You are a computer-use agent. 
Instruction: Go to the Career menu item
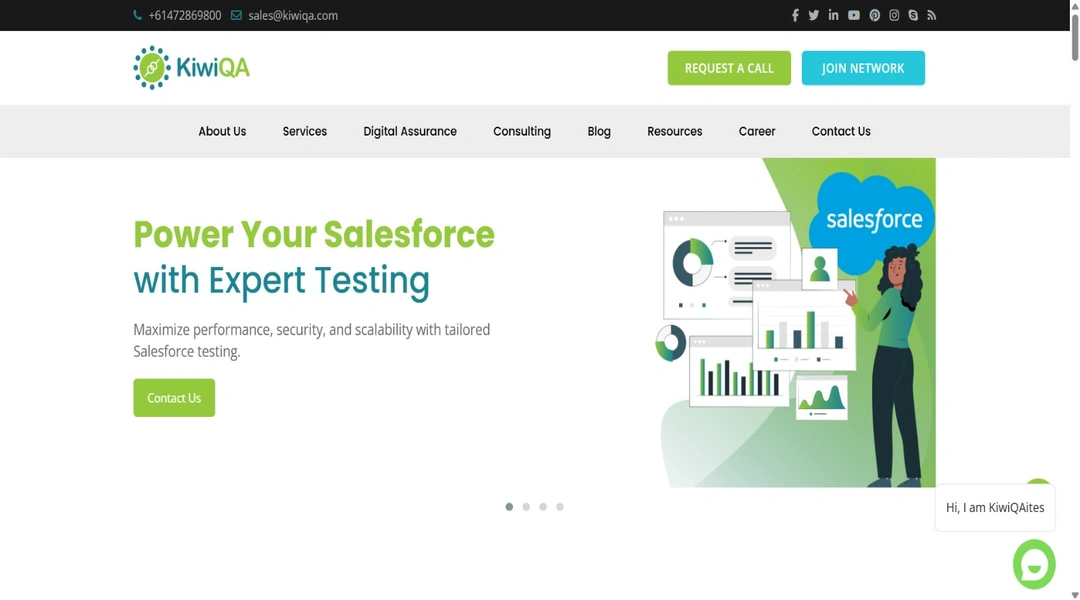pos(757,131)
